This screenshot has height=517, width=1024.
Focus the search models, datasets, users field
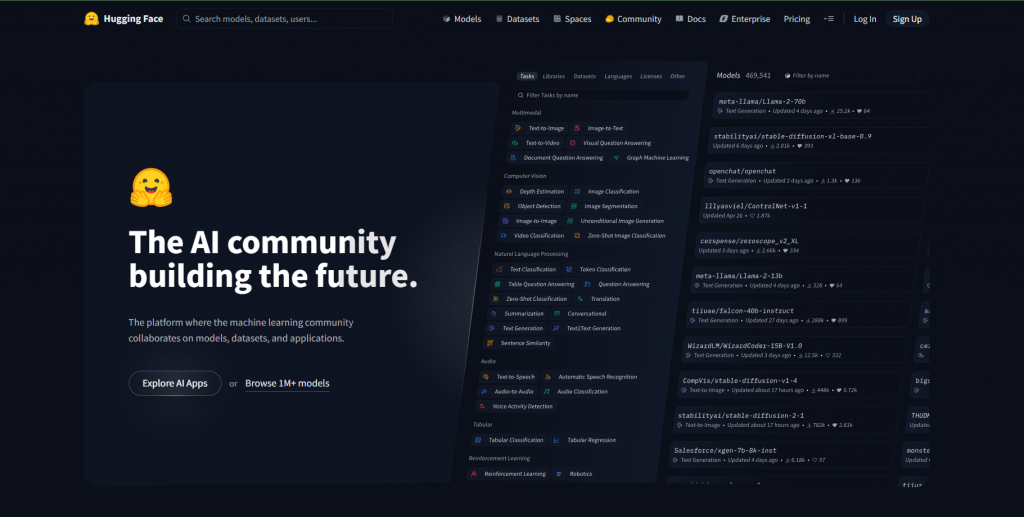click(x=284, y=19)
